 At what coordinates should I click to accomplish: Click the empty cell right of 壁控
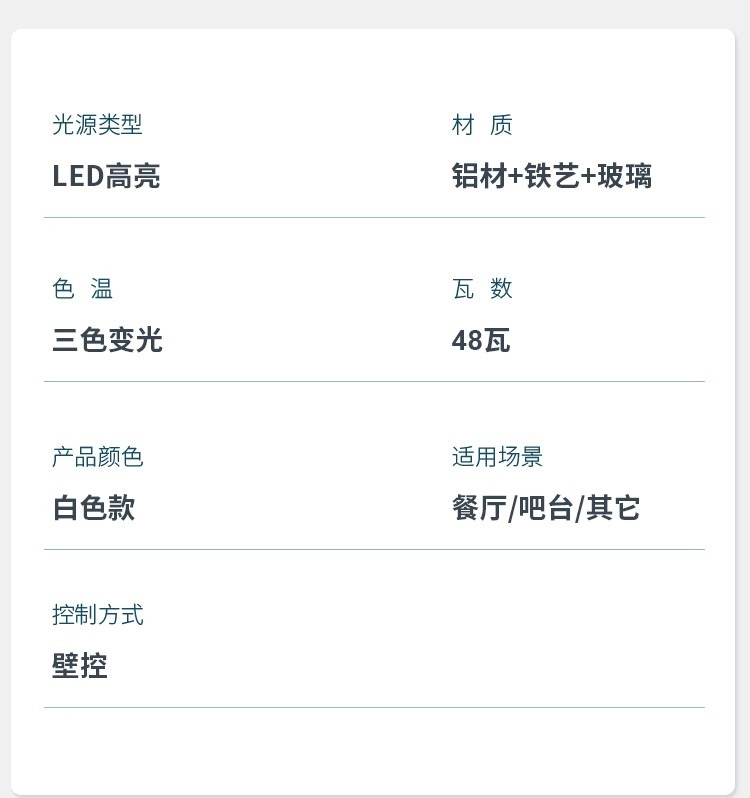tap(575, 640)
